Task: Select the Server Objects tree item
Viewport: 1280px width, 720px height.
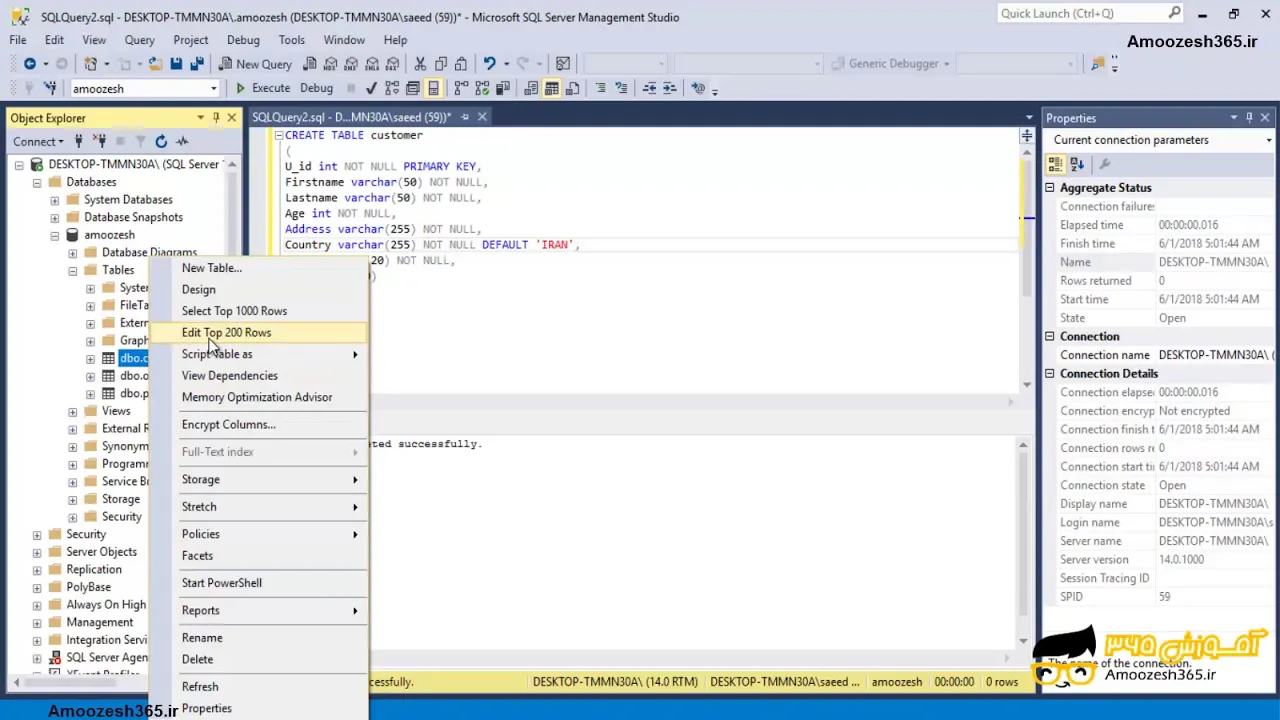Action: point(101,552)
